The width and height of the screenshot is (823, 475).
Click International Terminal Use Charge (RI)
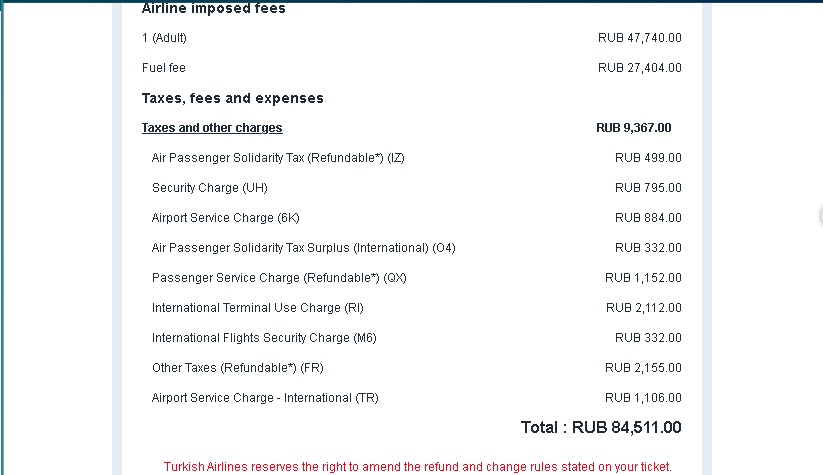pos(257,308)
